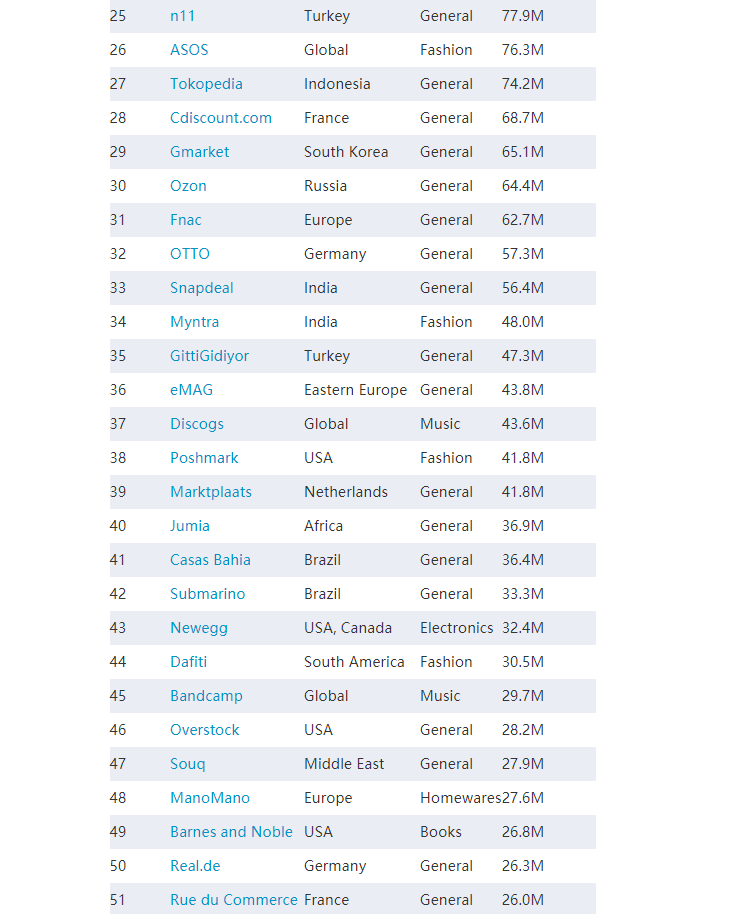Visit the Cdiscount.com link
Viewport: 736px width, 914px height.
tap(221, 118)
